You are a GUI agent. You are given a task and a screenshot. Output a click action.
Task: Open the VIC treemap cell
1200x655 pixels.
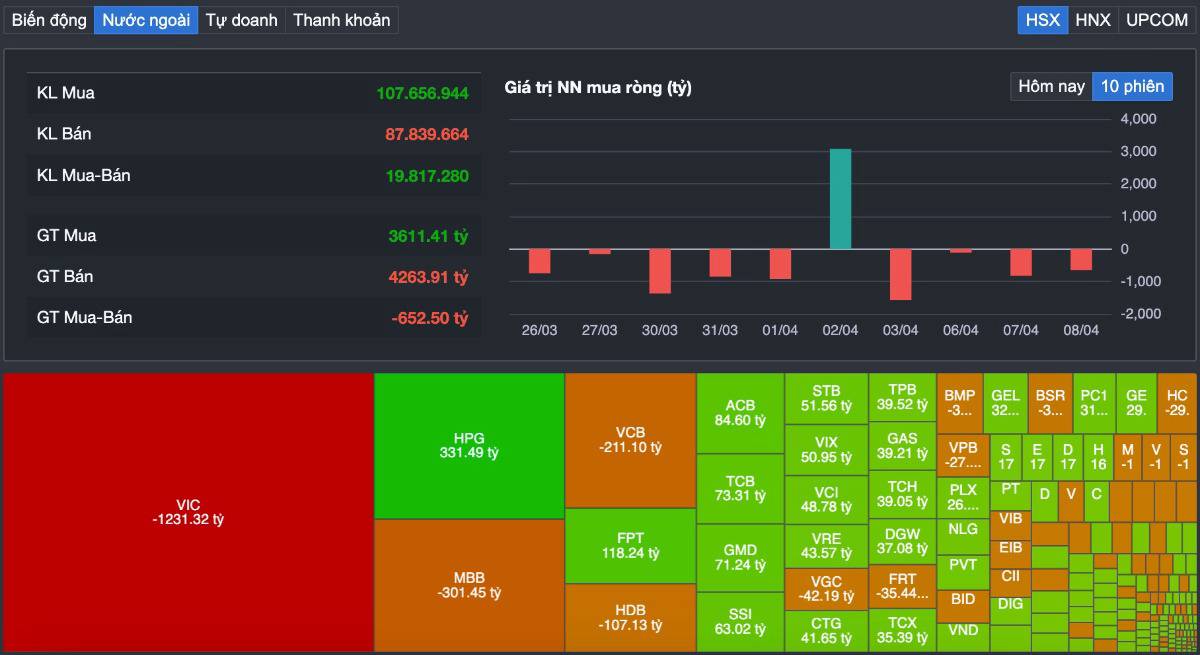pos(189,512)
